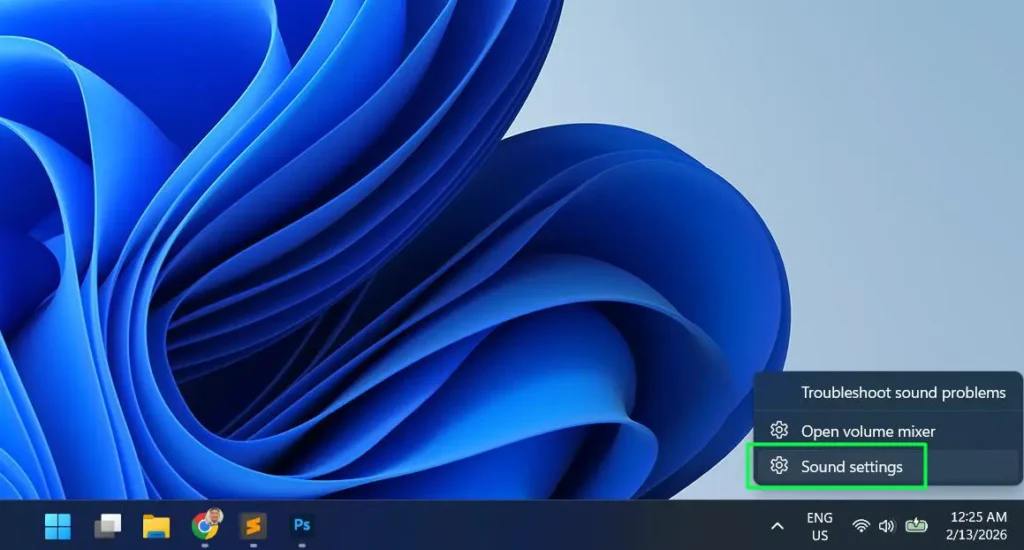The width and height of the screenshot is (1024, 550).
Task: Click the battery charging icon in tray
Action: (x=916, y=525)
